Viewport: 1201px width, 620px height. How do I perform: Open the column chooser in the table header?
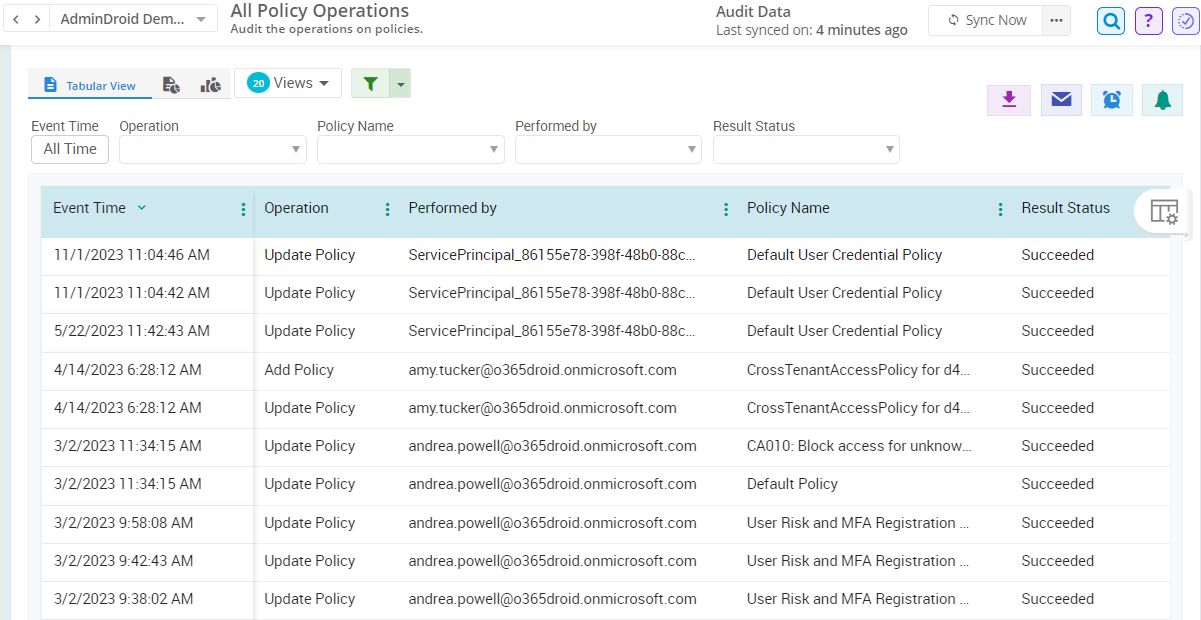(x=1166, y=212)
